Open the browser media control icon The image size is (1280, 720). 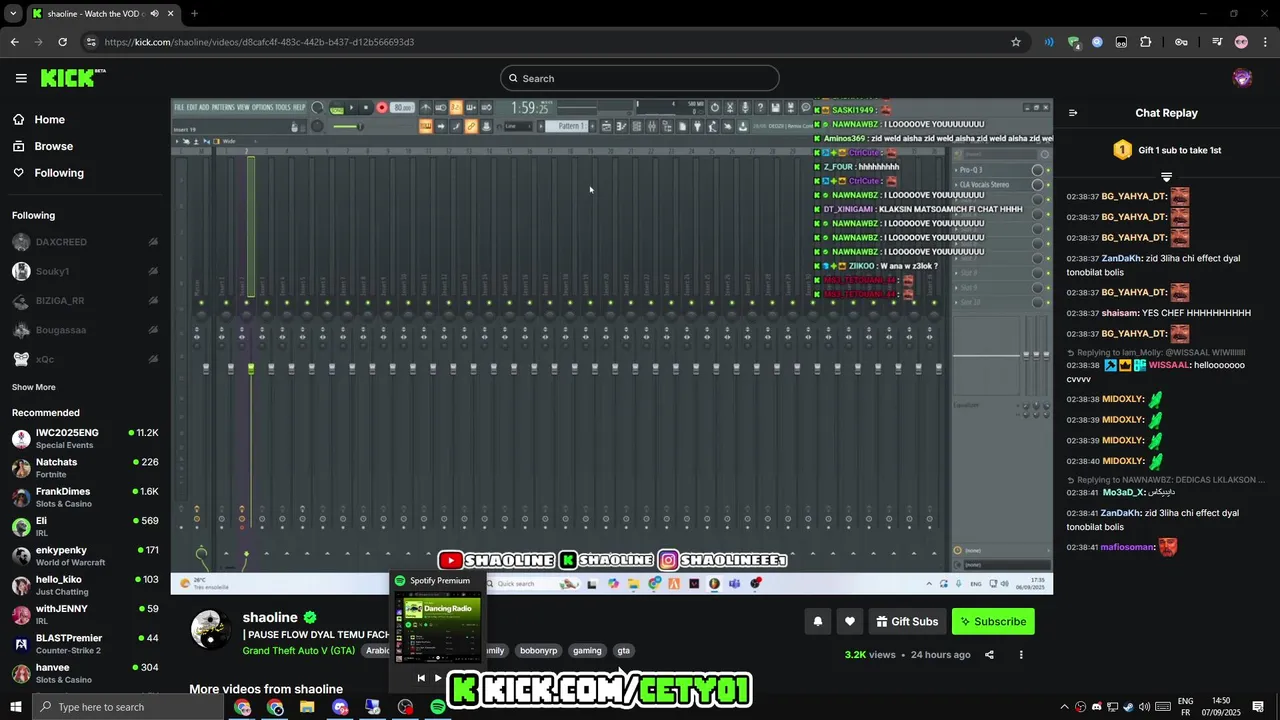(1217, 42)
